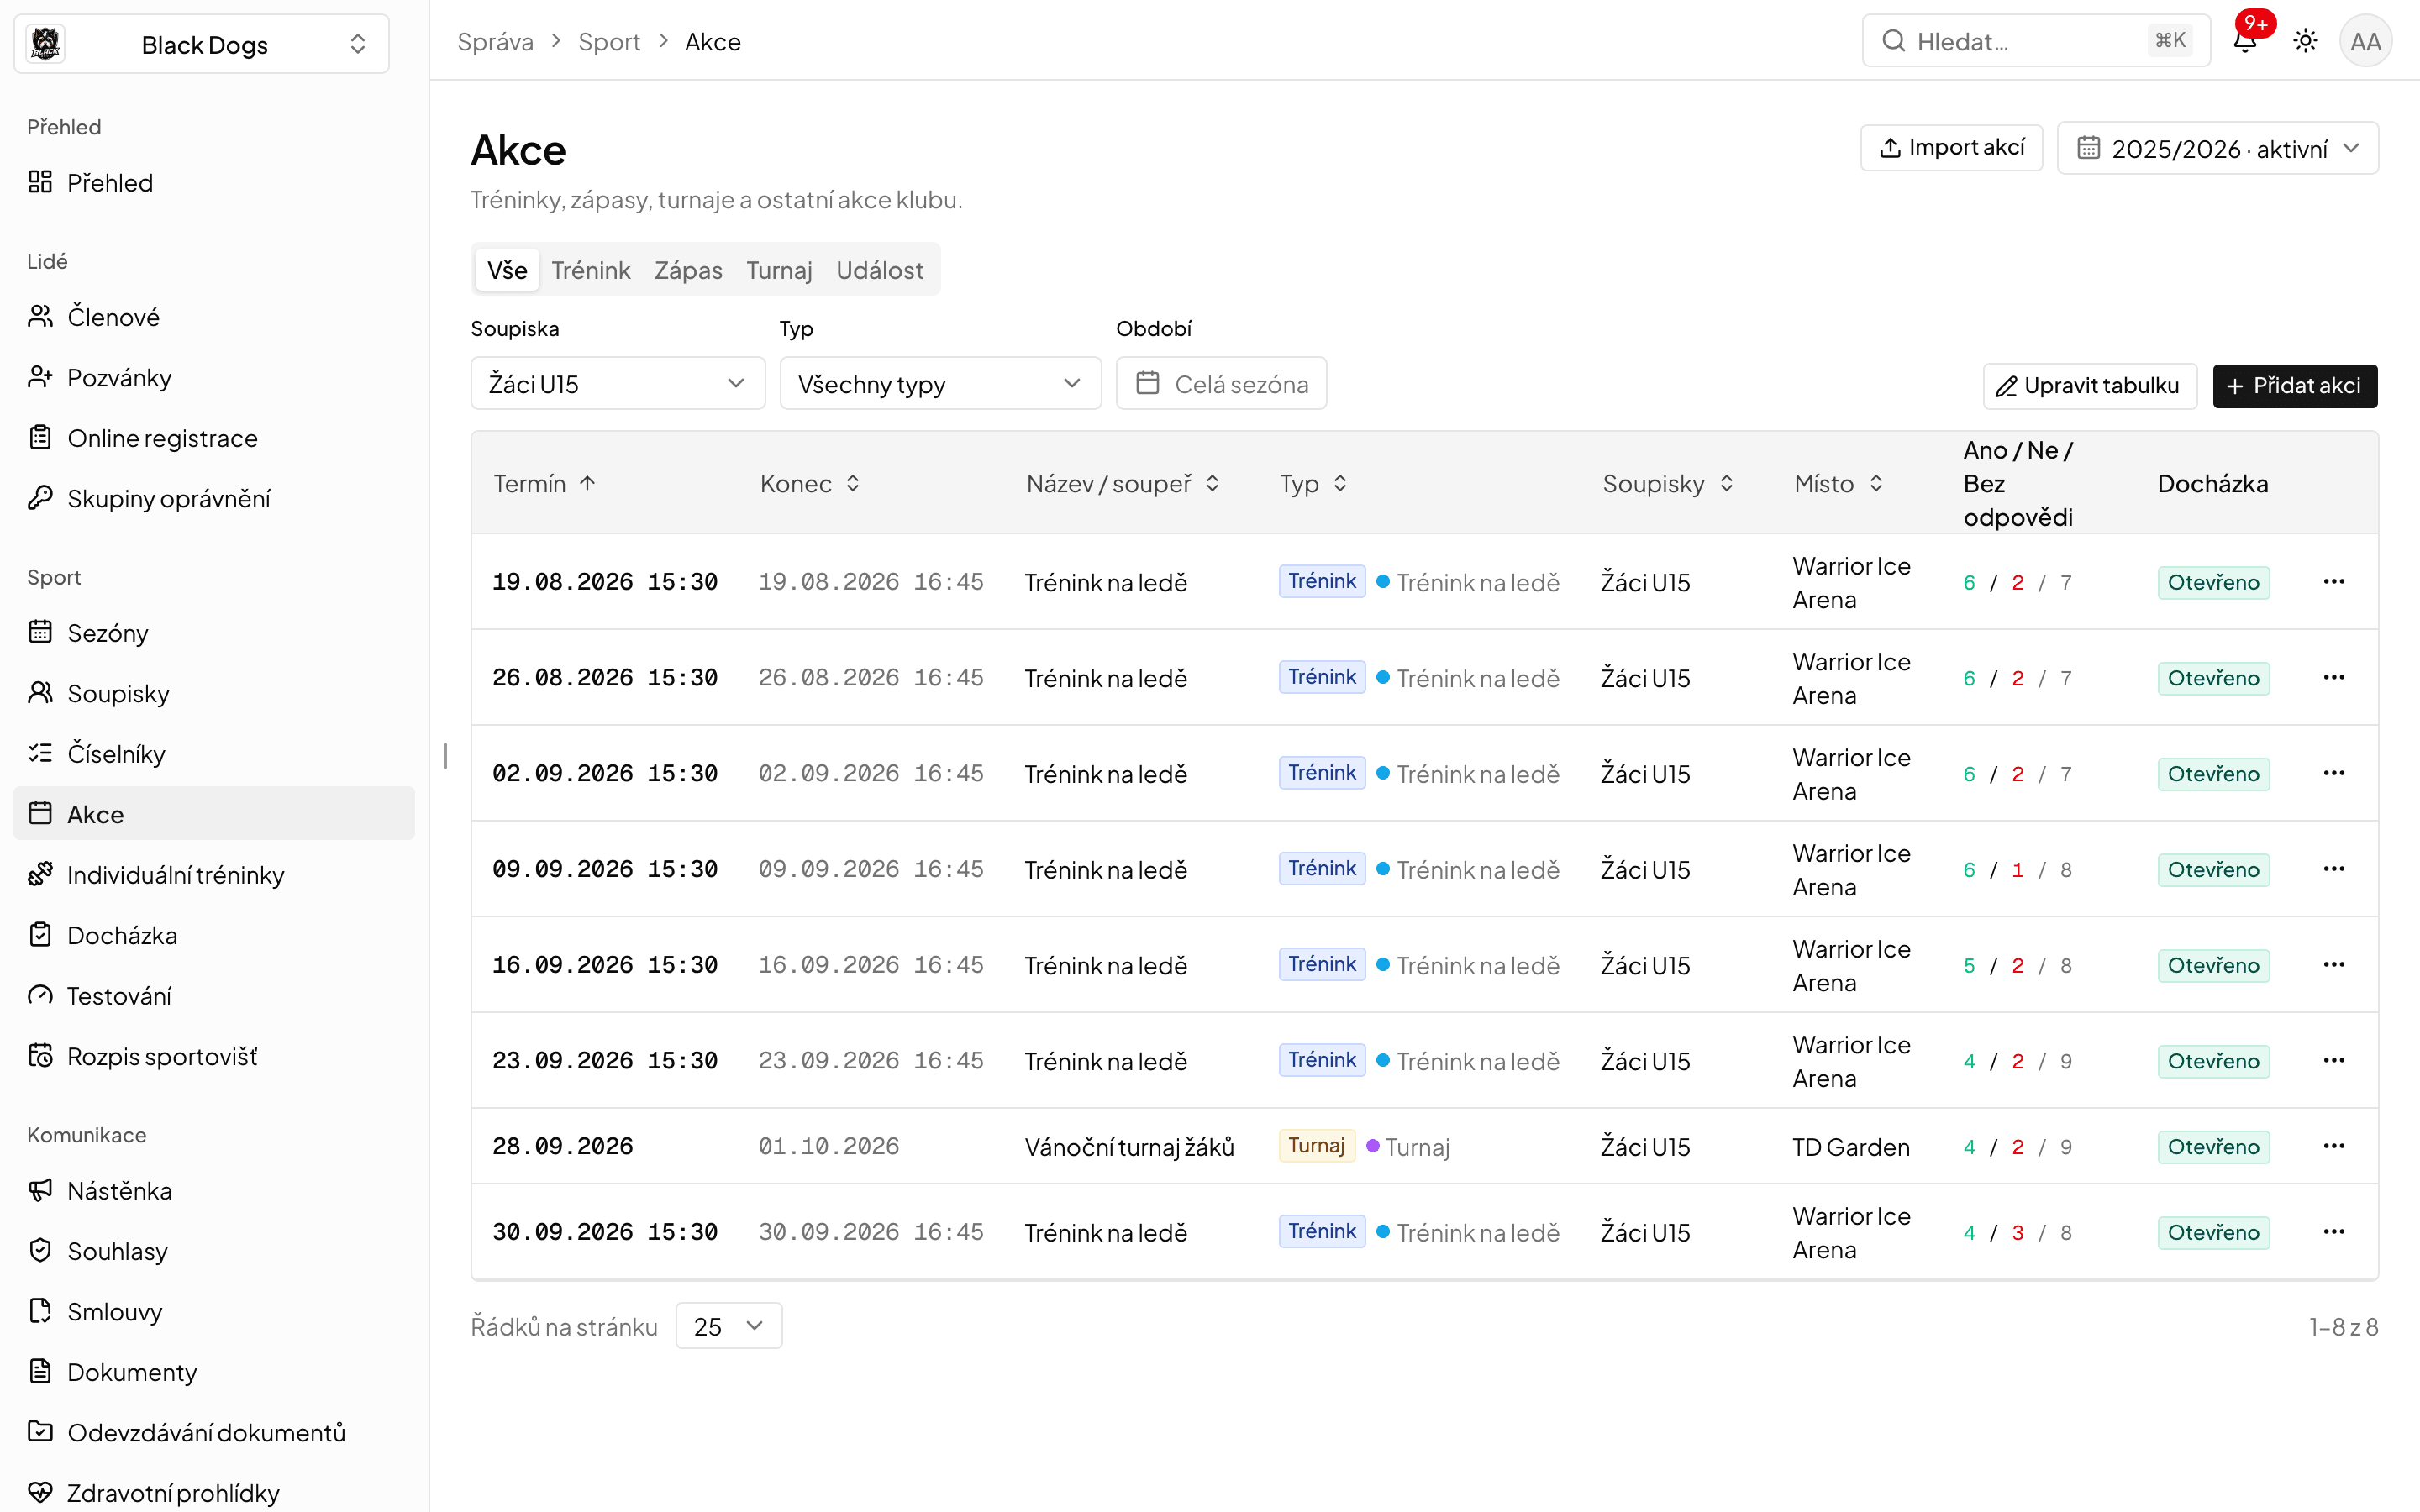
Task: Open row actions for Vánoční turnaj žáků
Action: click(x=2334, y=1146)
